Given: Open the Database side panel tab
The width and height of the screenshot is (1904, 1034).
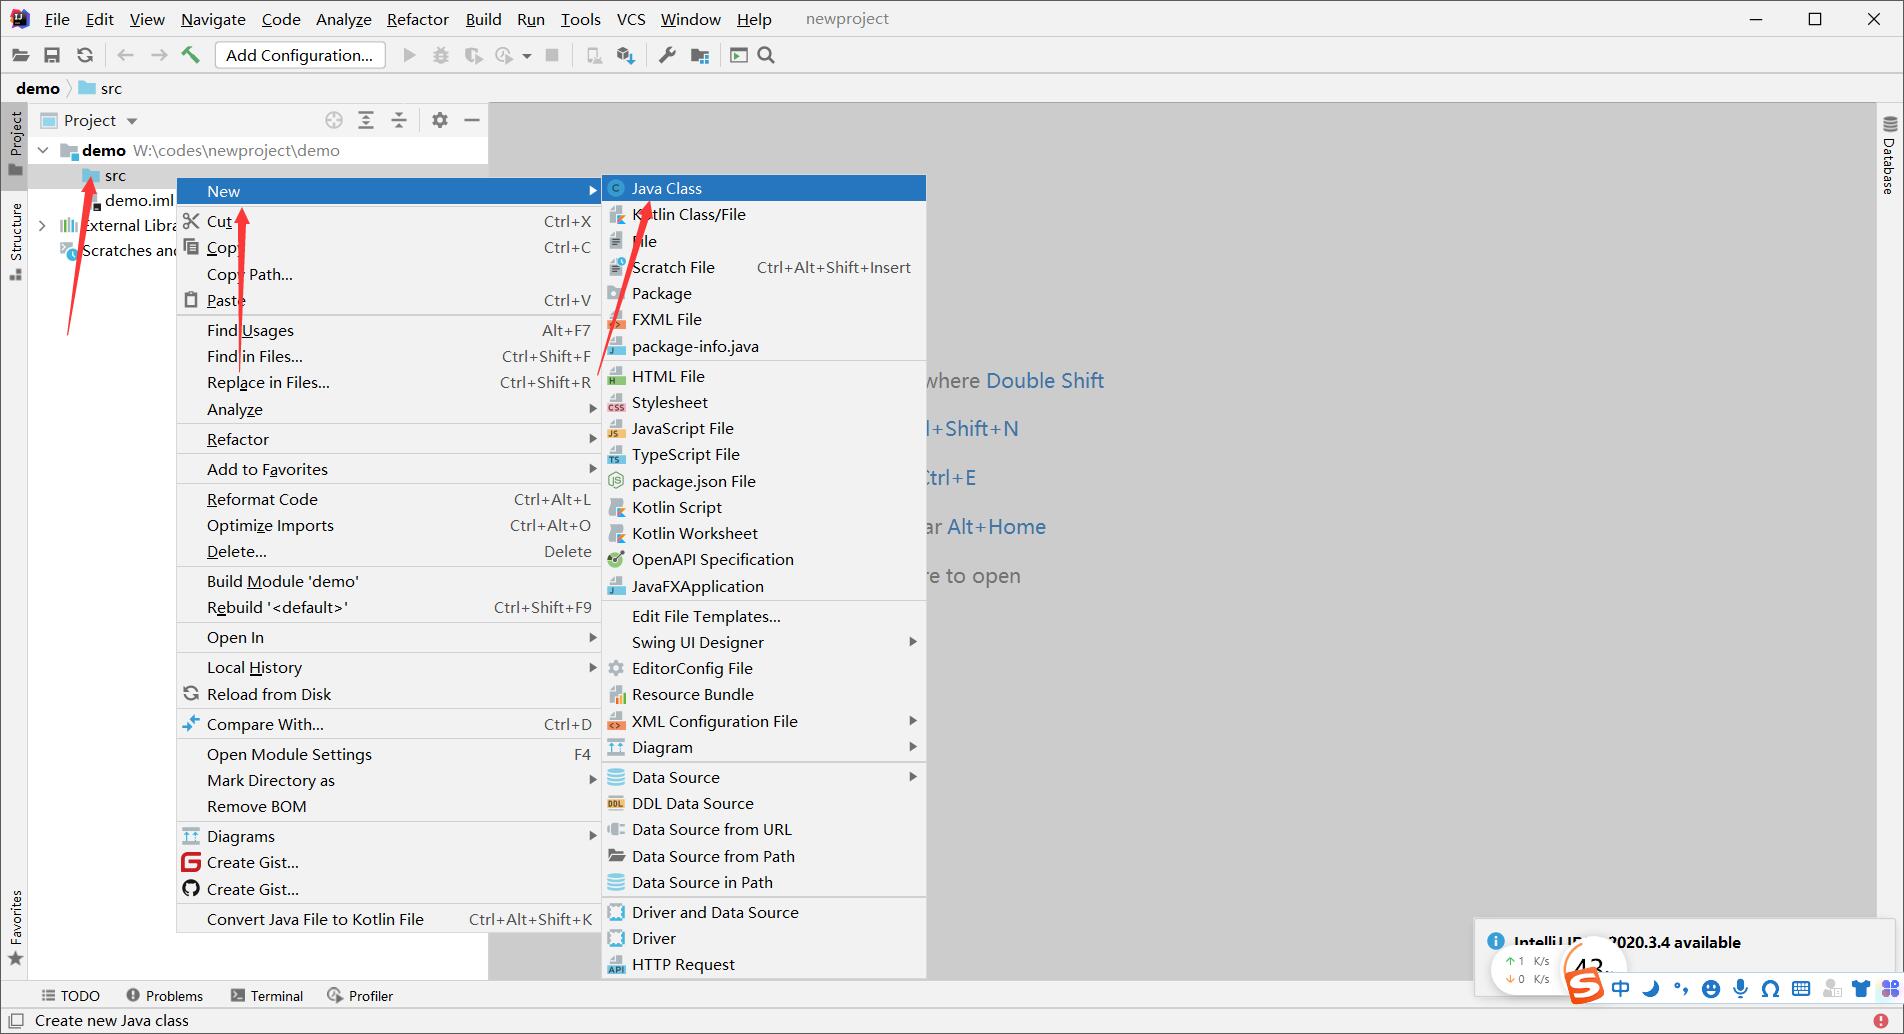Looking at the screenshot, I should 1889,155.
